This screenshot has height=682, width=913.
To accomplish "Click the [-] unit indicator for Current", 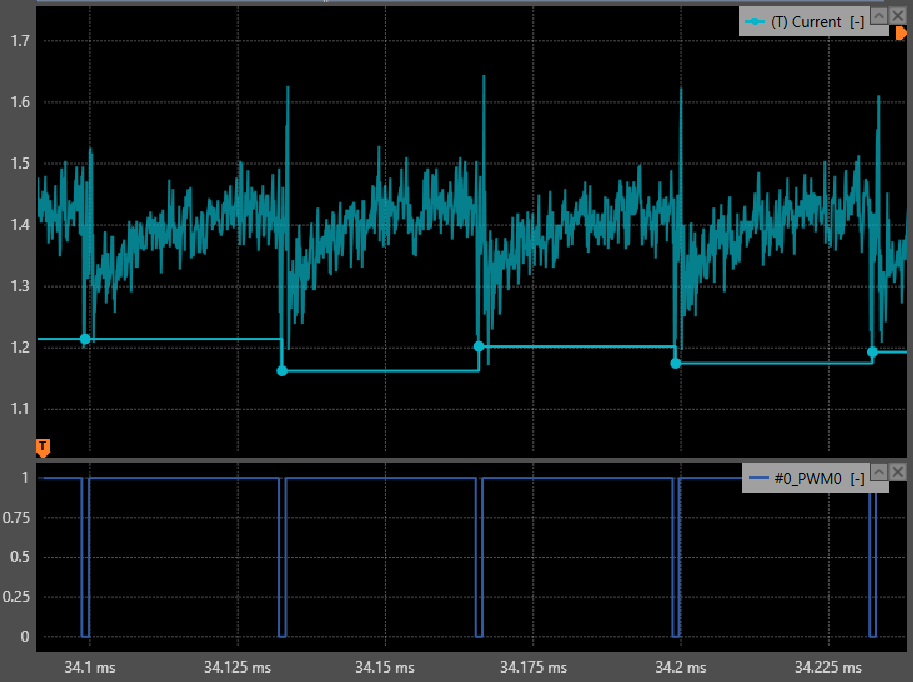I will tap(857, 21).
